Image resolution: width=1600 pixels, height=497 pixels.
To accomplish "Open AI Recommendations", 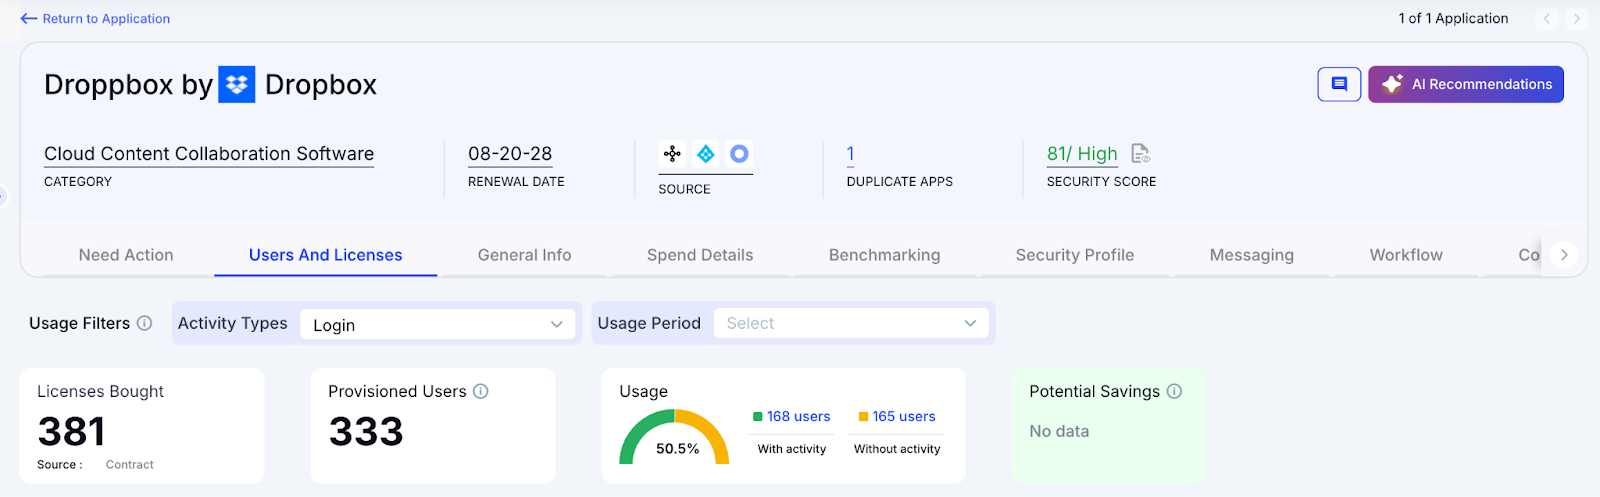I will (x=1466, y=84).
